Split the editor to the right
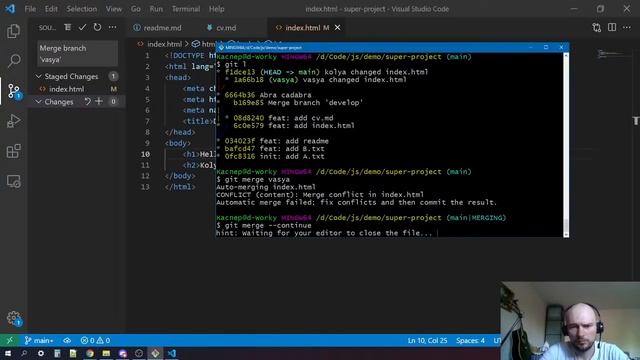640x360 pixels. (612, 27)
